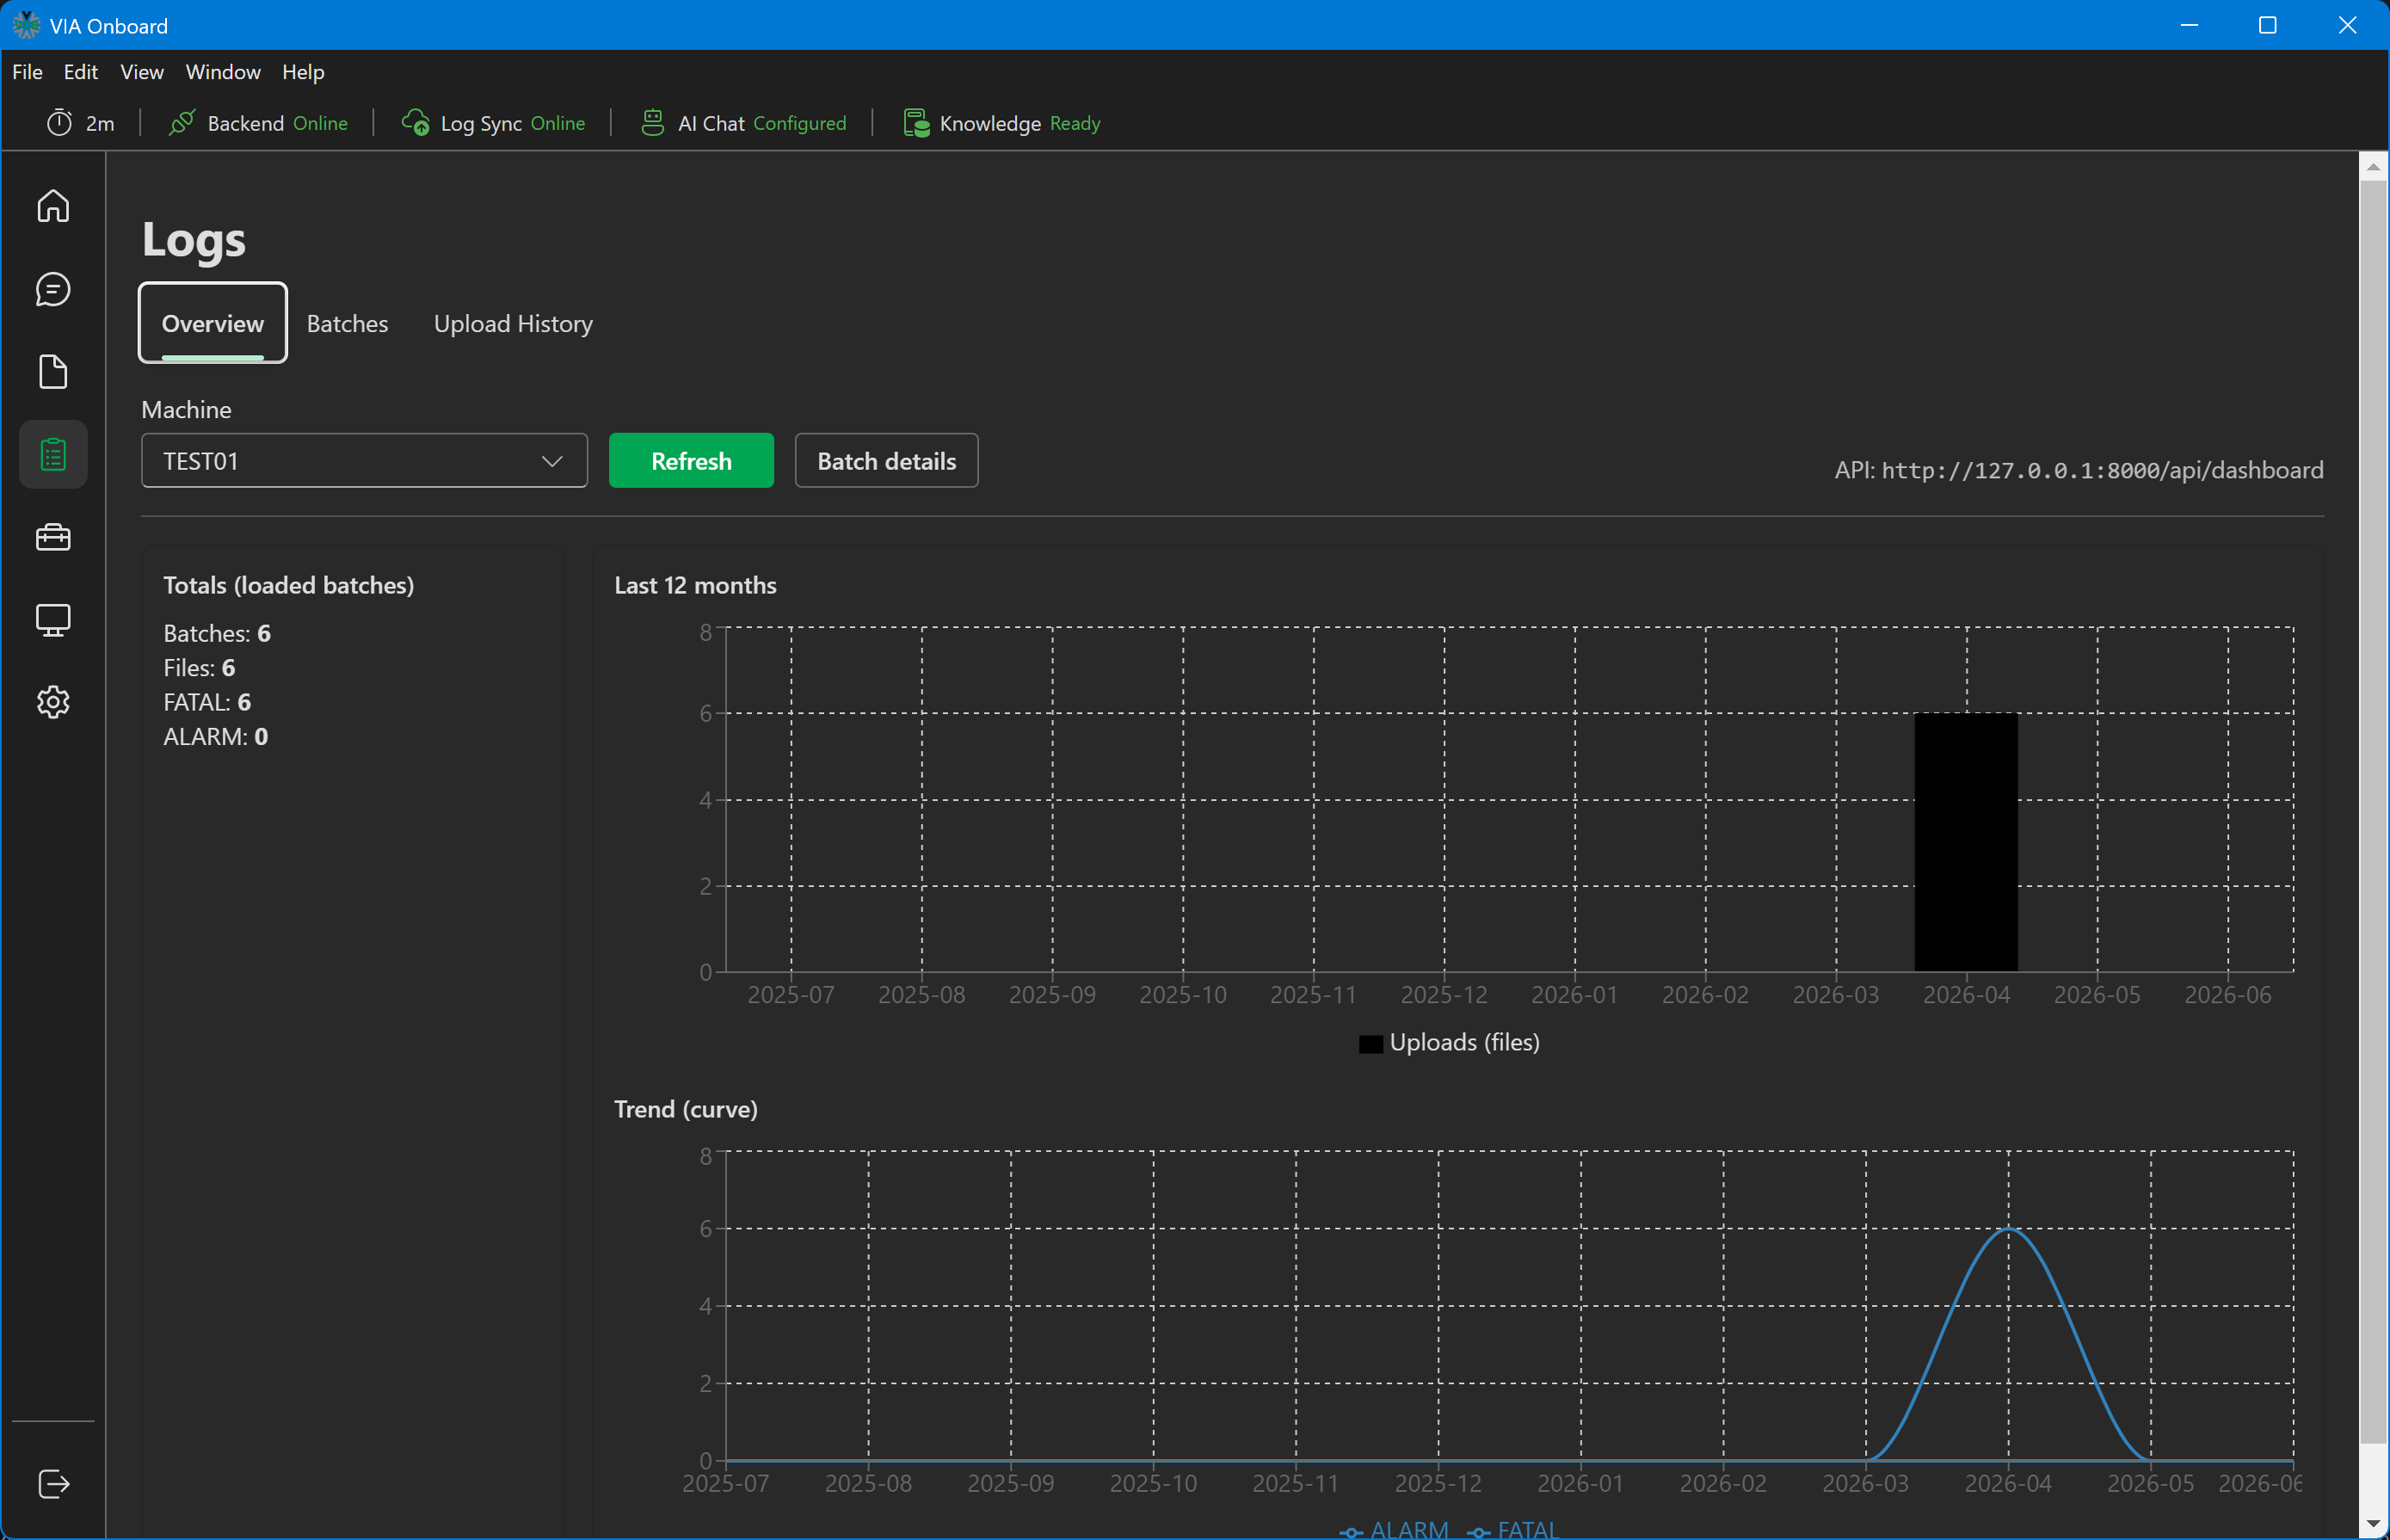Click the Knowledge database icon
The width and height of the screenshot is (2390, 1540).
(915, 123)
